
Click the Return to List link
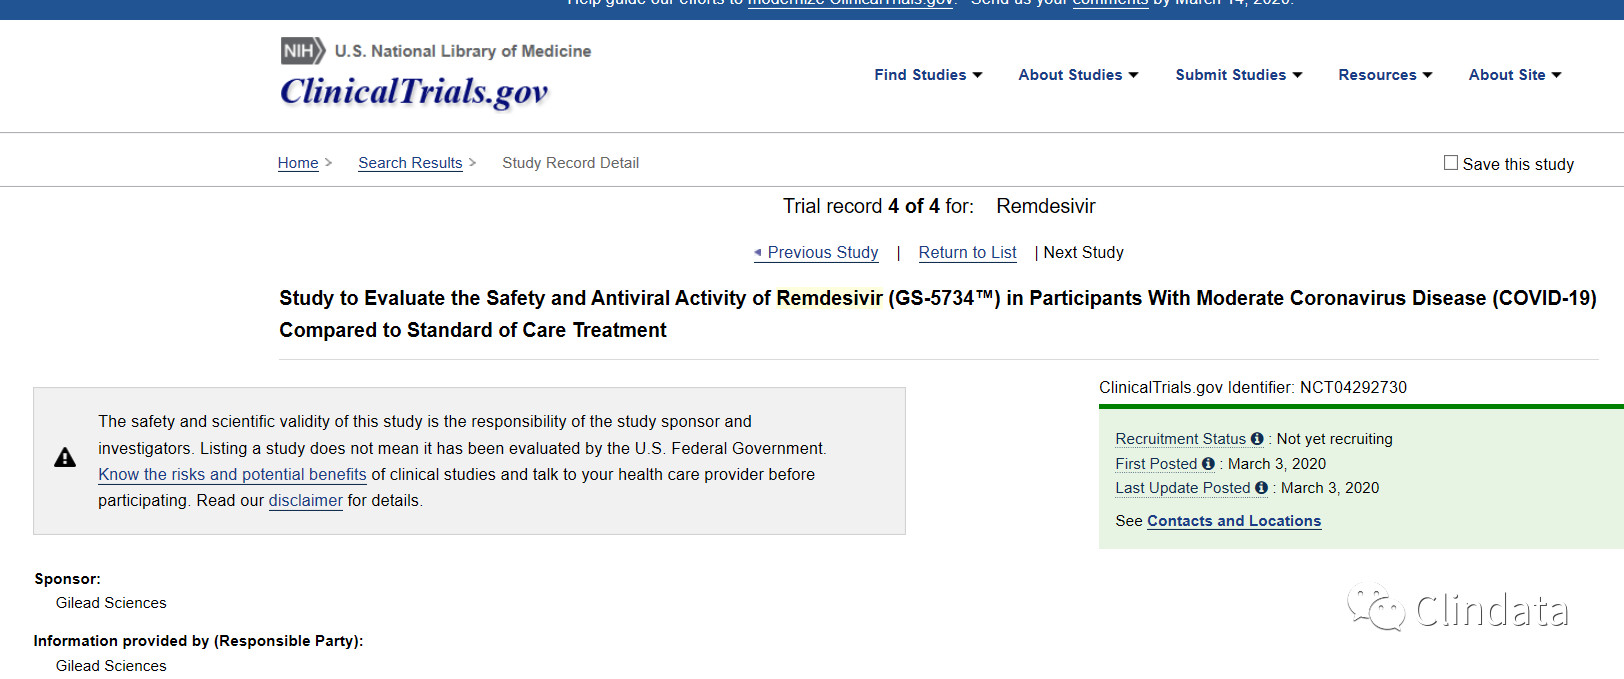(967, 253)
